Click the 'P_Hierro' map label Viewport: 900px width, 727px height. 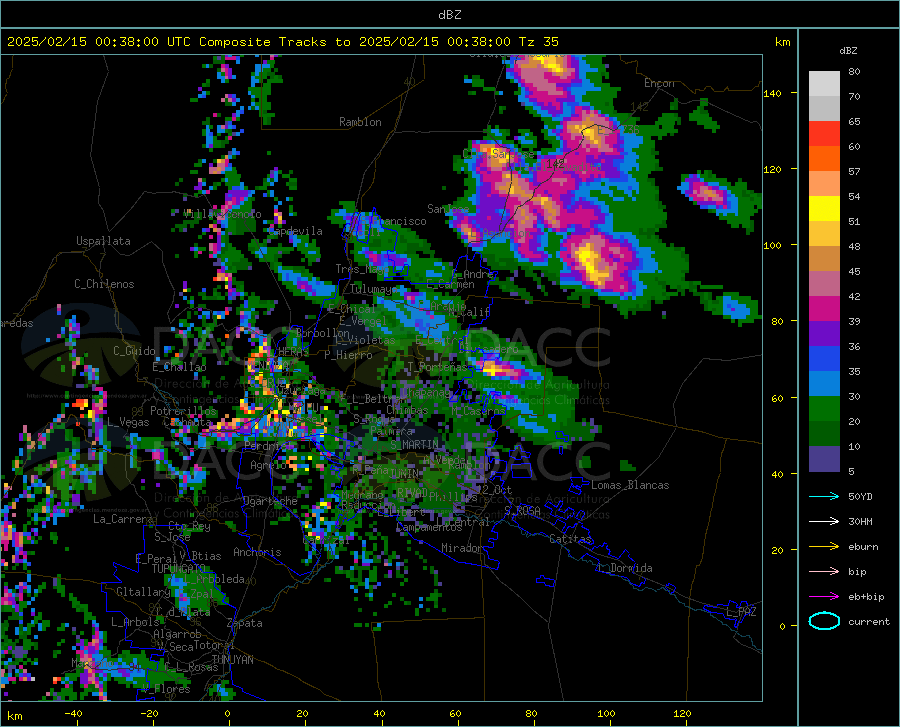coord(348,355)
